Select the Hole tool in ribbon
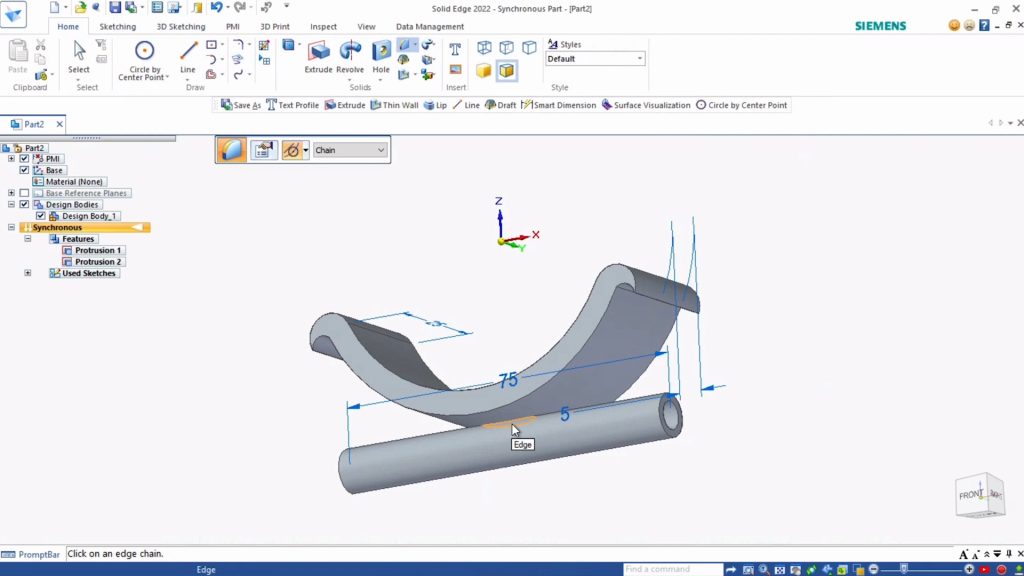The height and width of the screenshot is (576, 1024). pyautogui.click(x=381, y=58)
